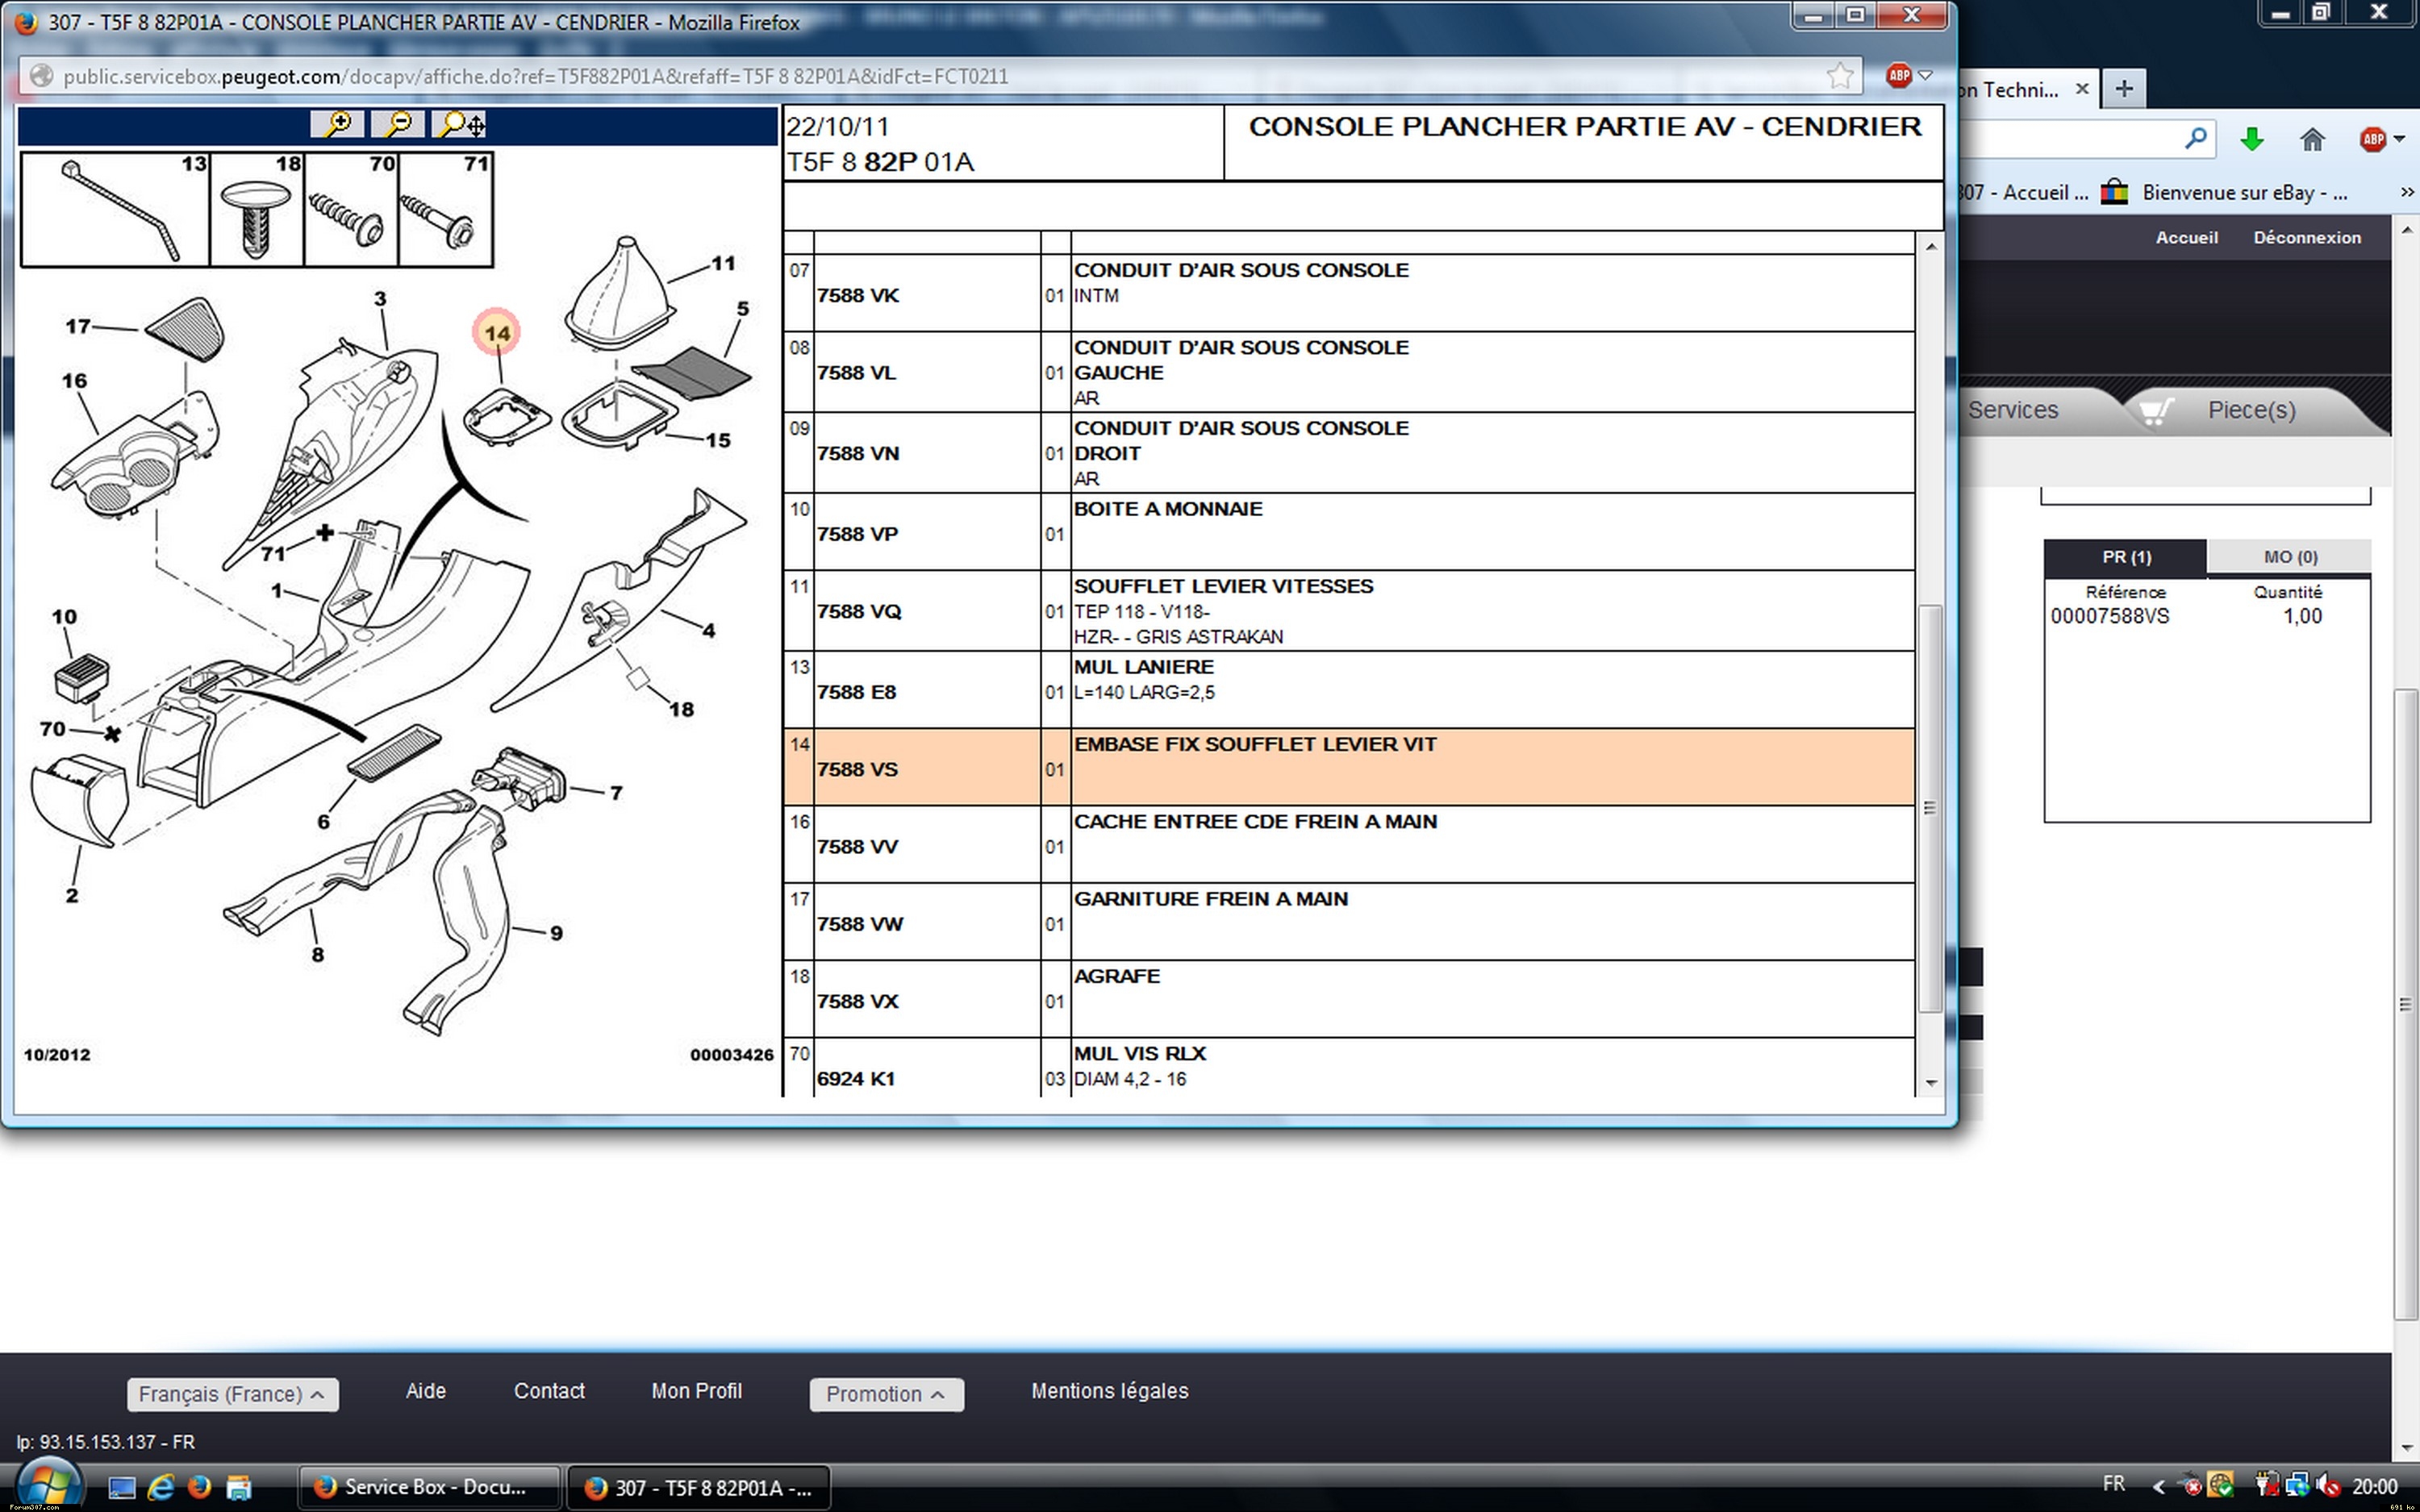Open a new browser tab with plus
This screenshot has width=2420, height=1512.
pos(2124,89)
